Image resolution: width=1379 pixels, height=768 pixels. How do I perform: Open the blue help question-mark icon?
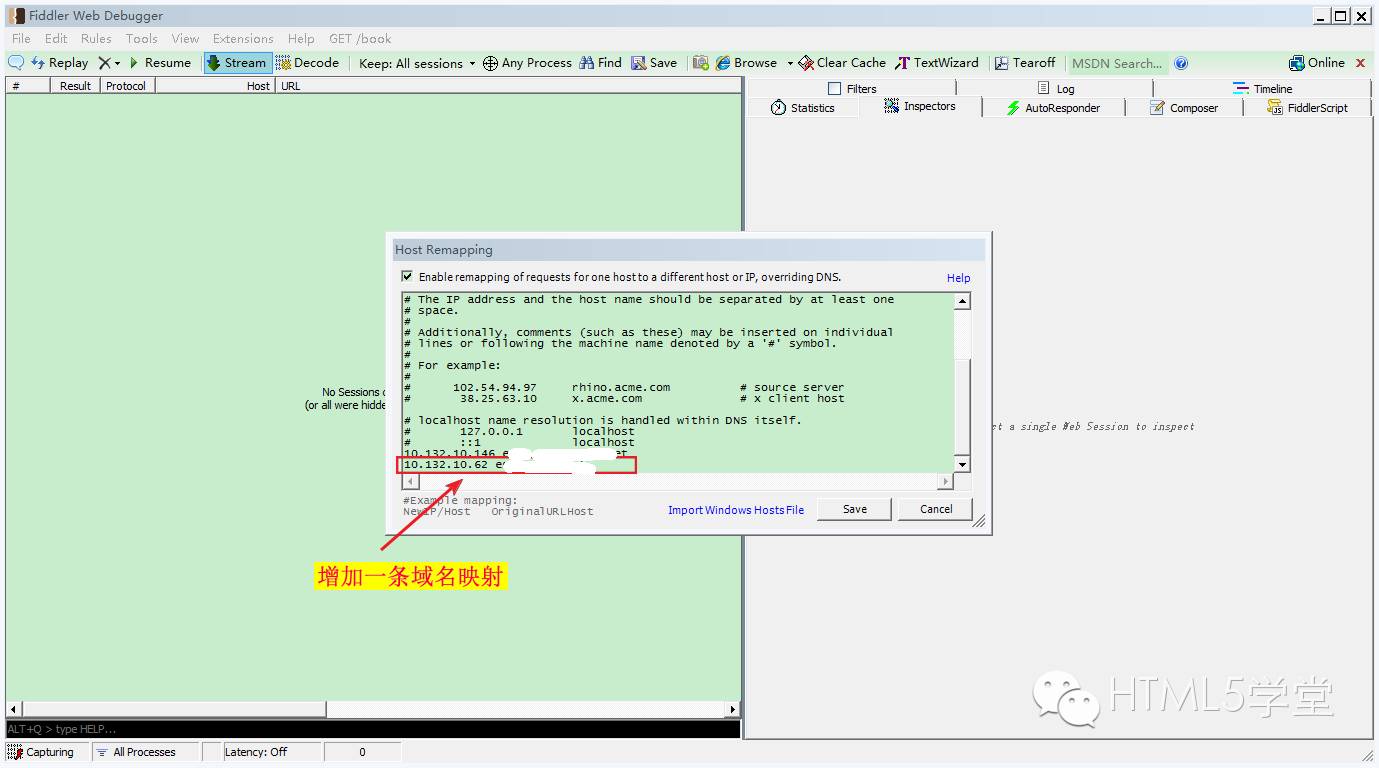click(x=1181, y=63)
